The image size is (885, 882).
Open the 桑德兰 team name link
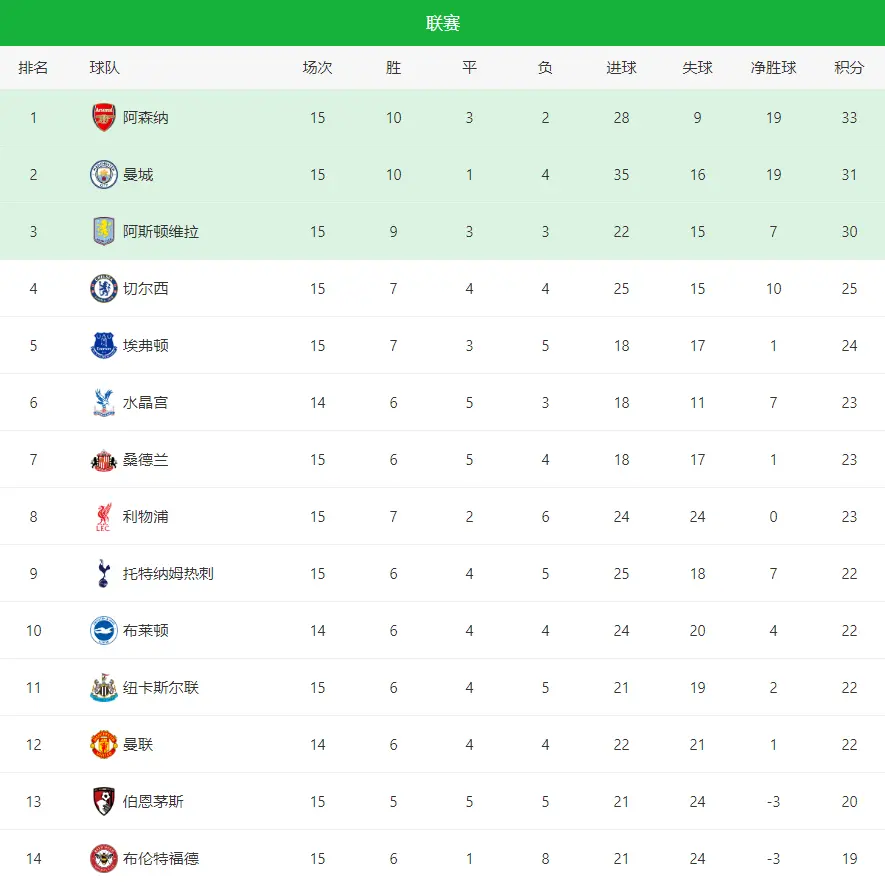146,460
